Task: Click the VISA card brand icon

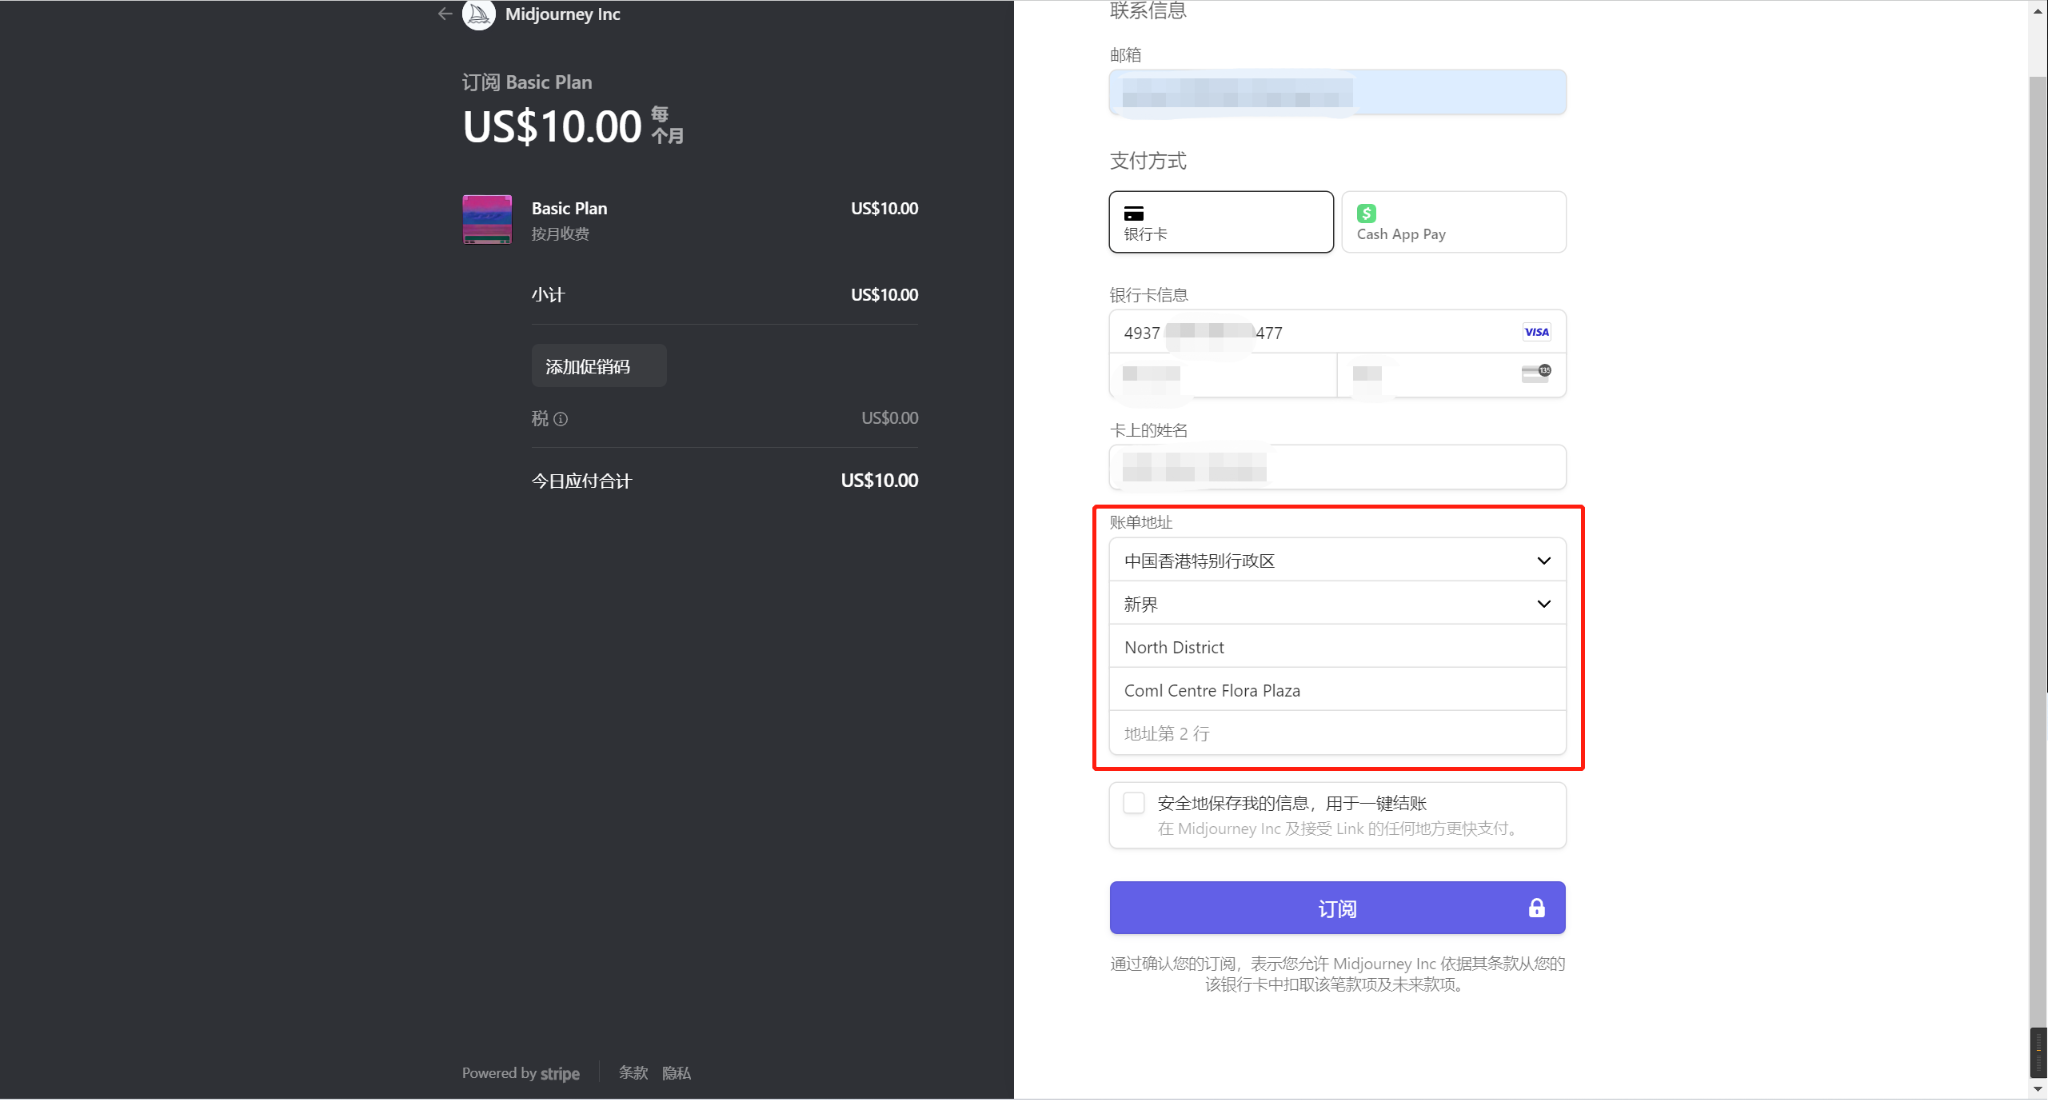Action: (x=1536, y=332)
